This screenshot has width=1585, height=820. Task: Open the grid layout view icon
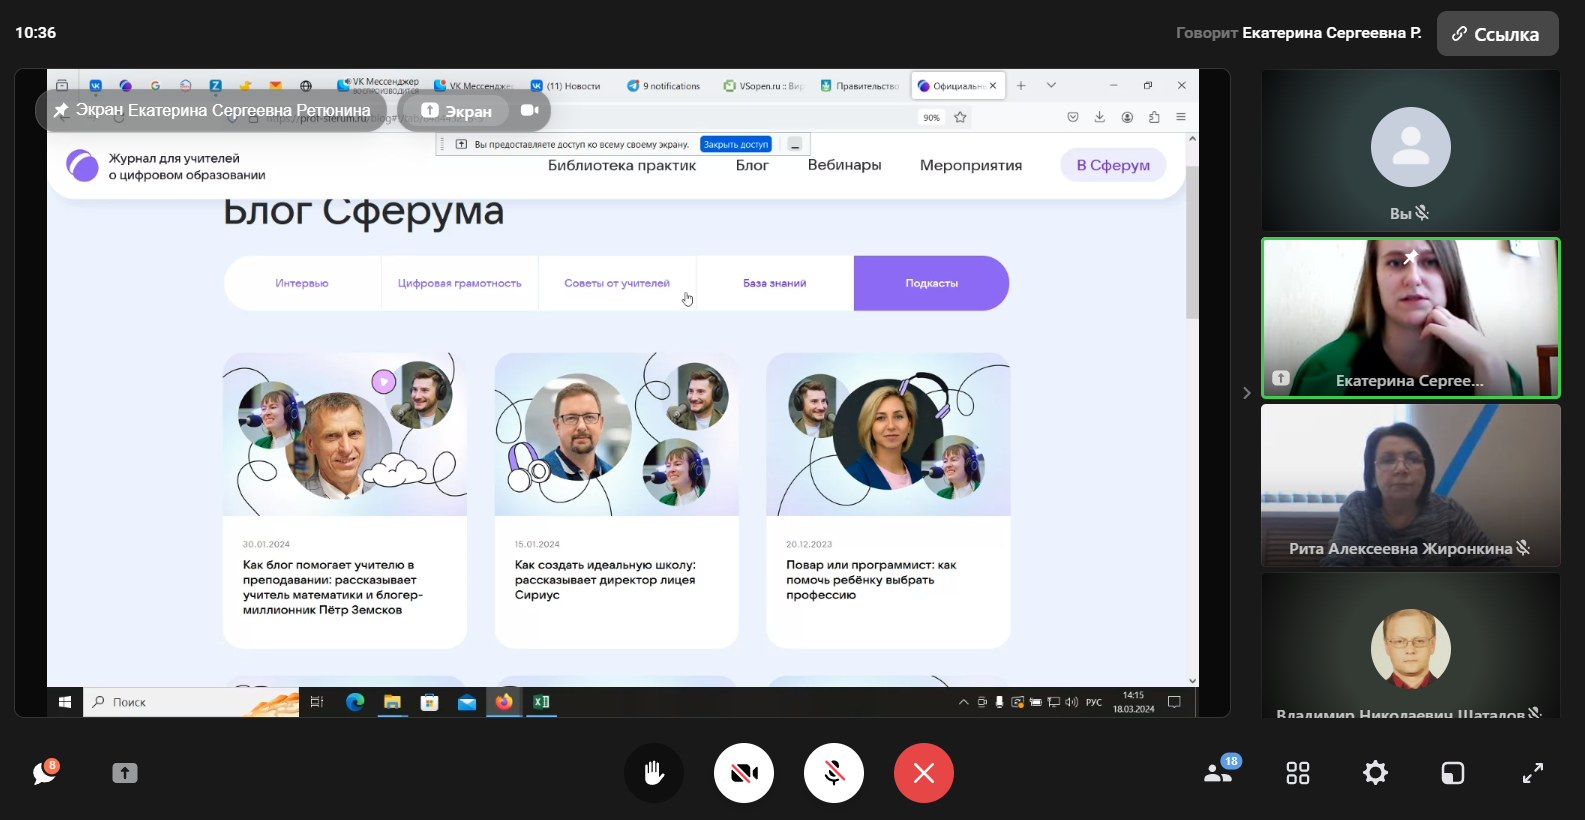click(1297, 773)
